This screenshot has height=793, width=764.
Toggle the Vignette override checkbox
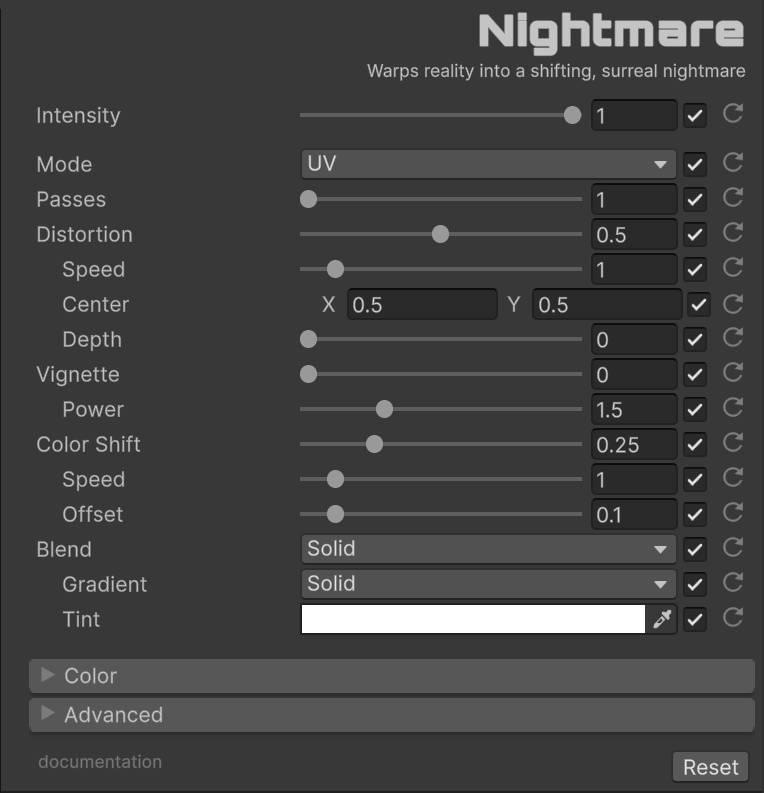695,374
